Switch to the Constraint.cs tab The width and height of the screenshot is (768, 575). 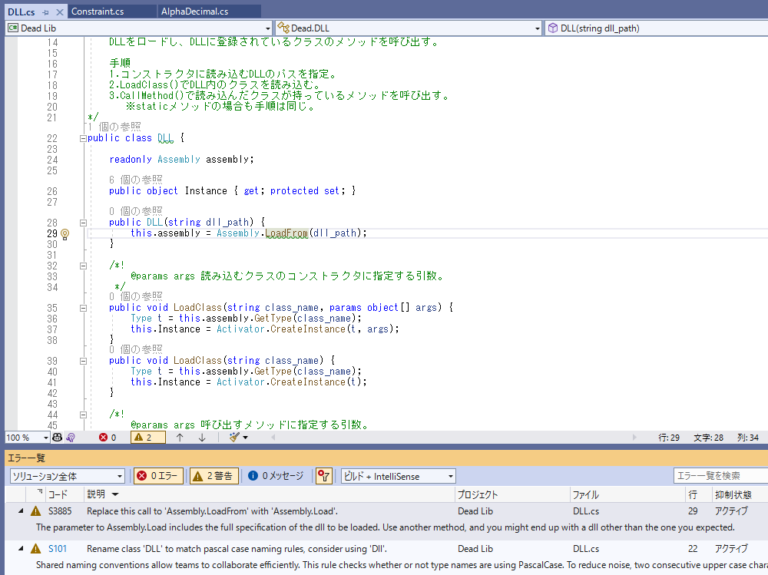(x=97, y=11)
